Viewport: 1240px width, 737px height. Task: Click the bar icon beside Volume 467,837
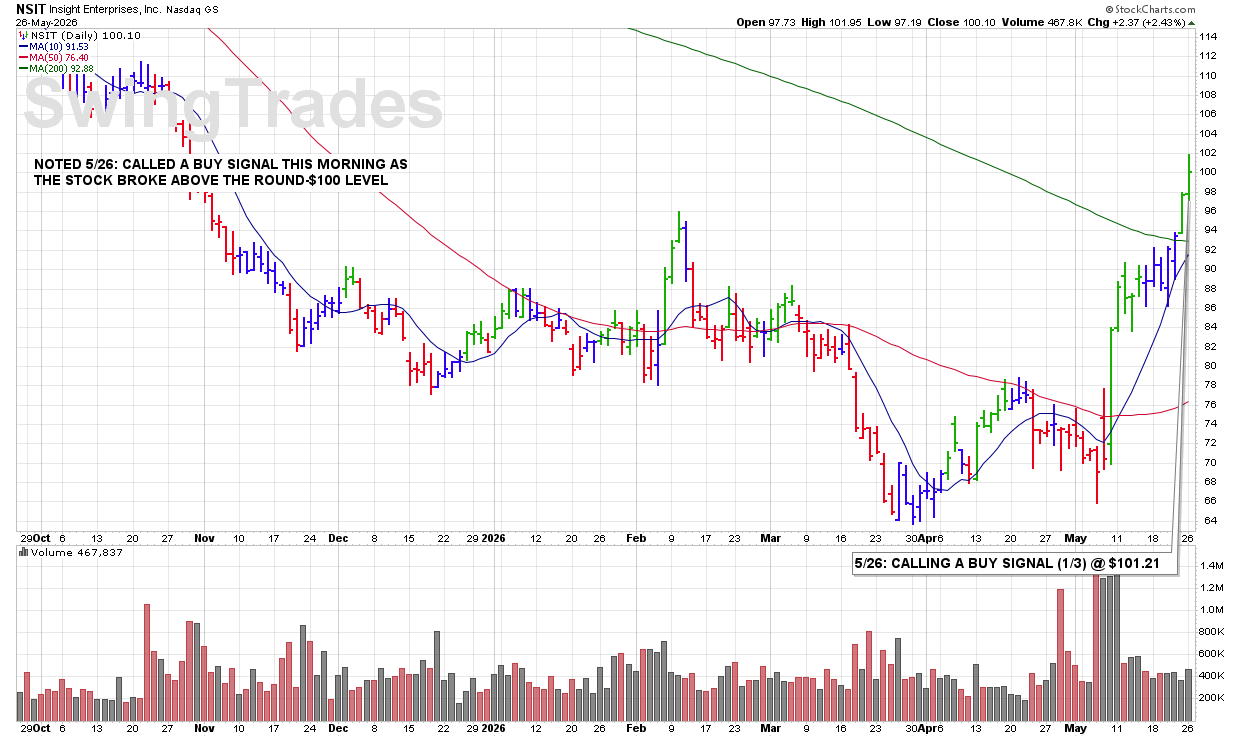24,552
